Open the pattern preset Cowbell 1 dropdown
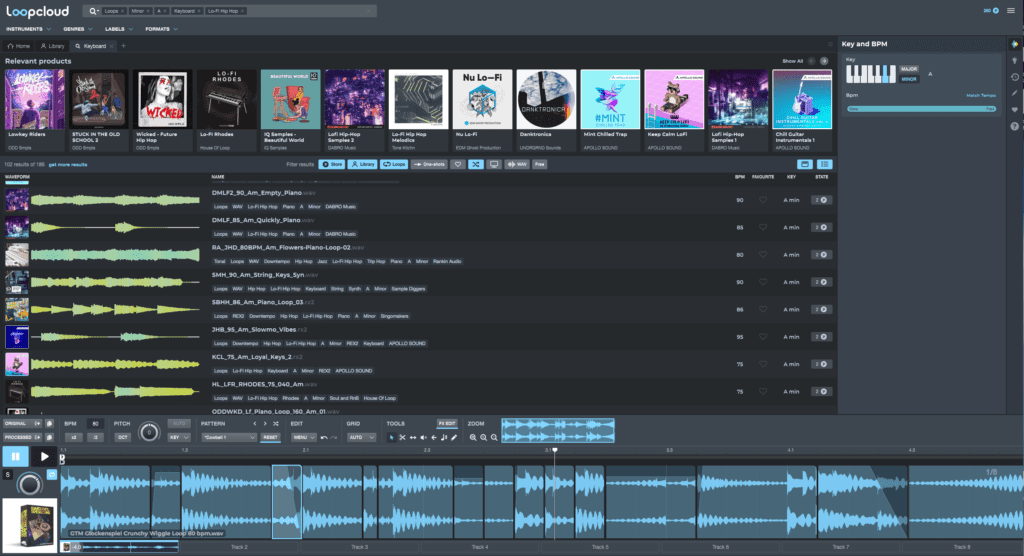The width and height of the screenshot is (1024, 556). coord(229,438)
